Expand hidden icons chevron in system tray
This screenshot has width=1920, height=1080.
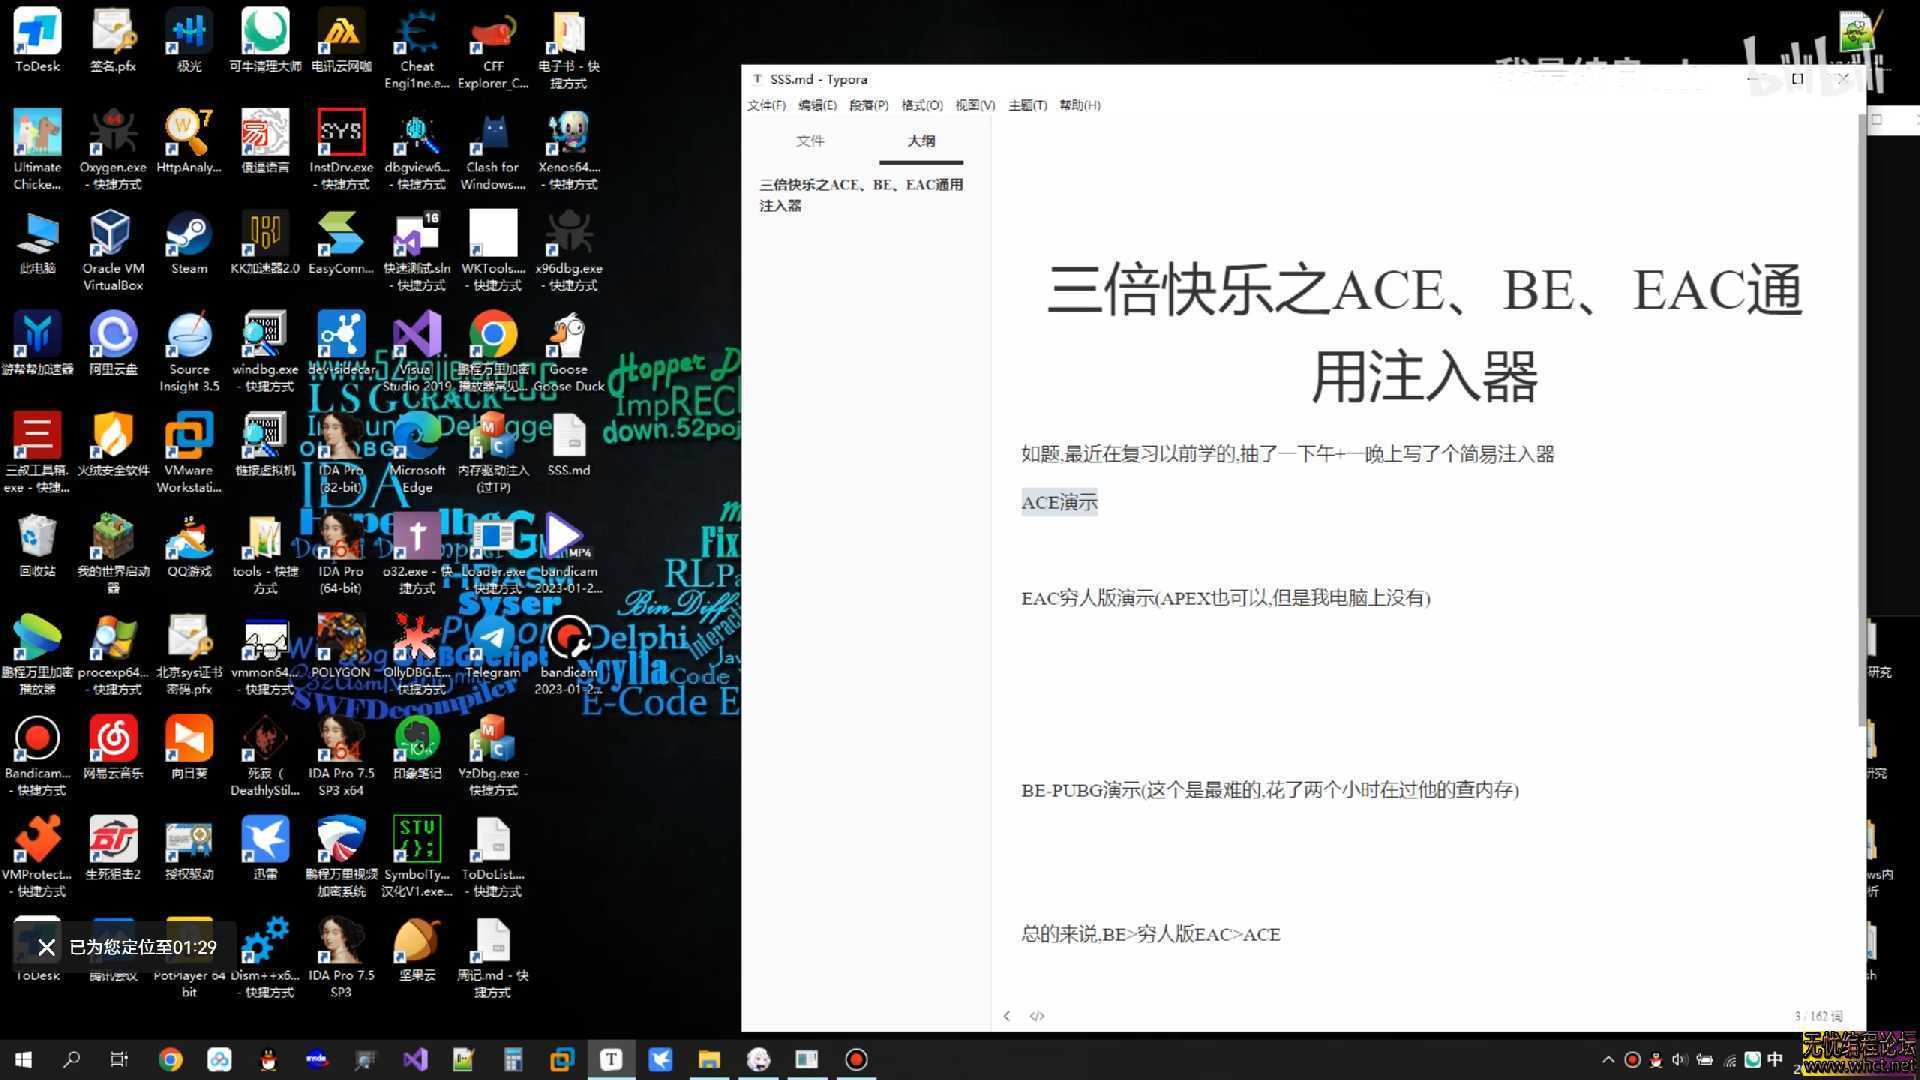click(1608, 1059)
